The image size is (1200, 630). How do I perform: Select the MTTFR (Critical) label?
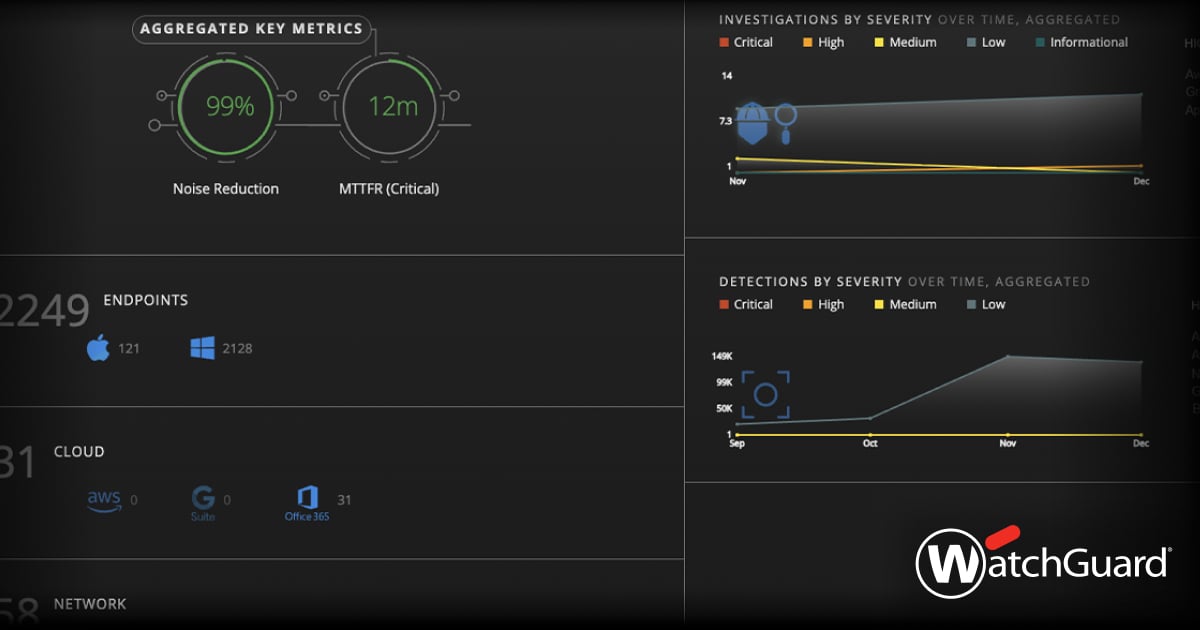pos(389,188)
